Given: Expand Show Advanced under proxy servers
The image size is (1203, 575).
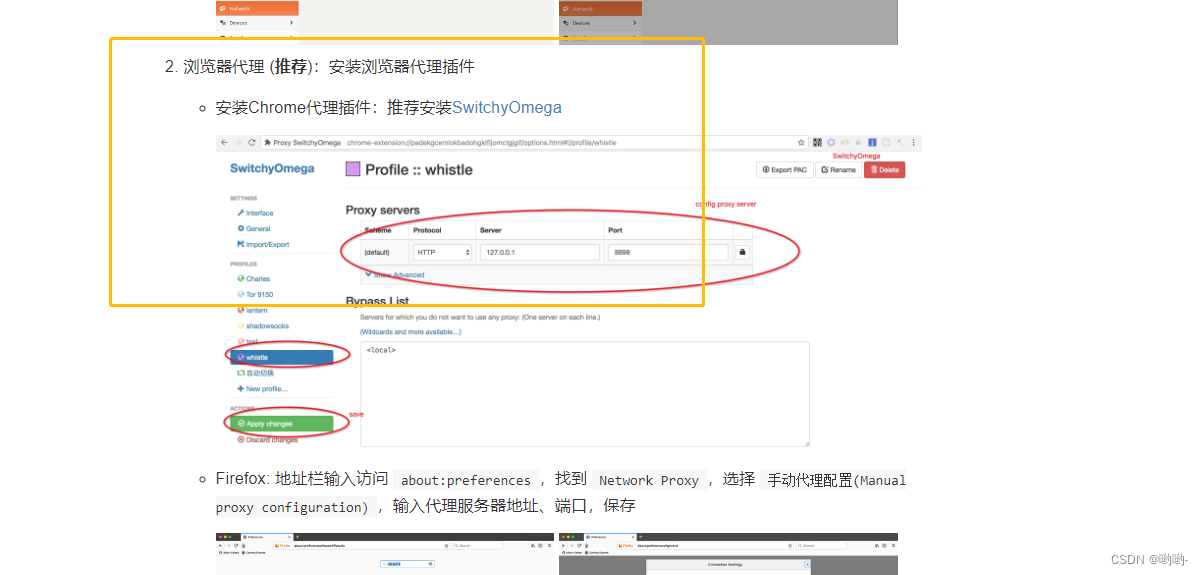Looking at the screenshot, I should click(x=394, y=274).
